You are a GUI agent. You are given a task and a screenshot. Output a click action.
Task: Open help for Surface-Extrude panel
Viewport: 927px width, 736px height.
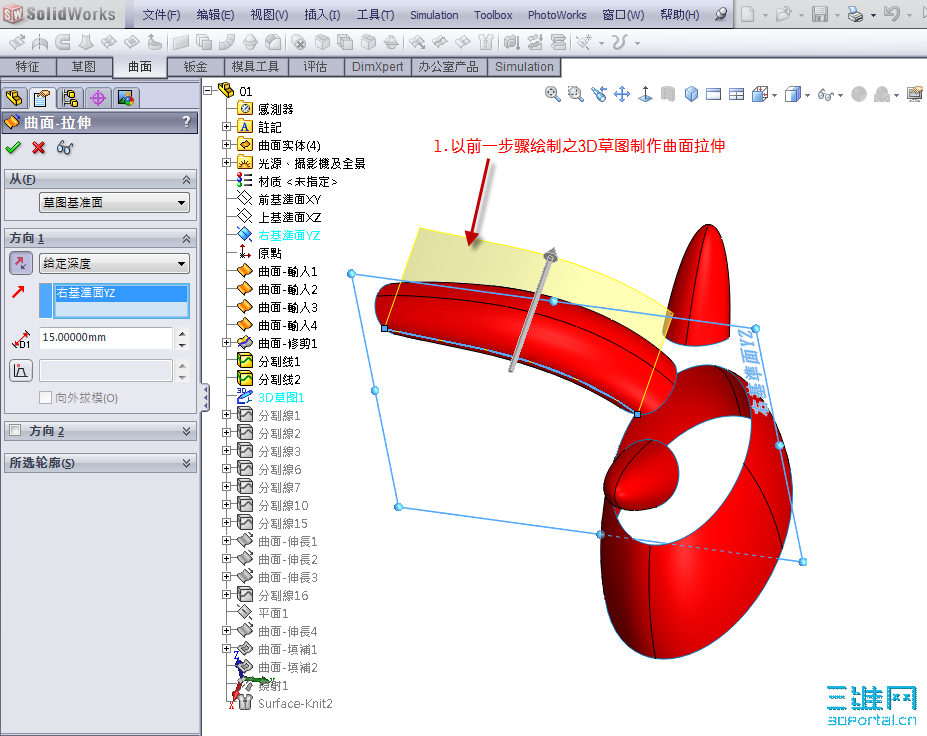[187, 122]
